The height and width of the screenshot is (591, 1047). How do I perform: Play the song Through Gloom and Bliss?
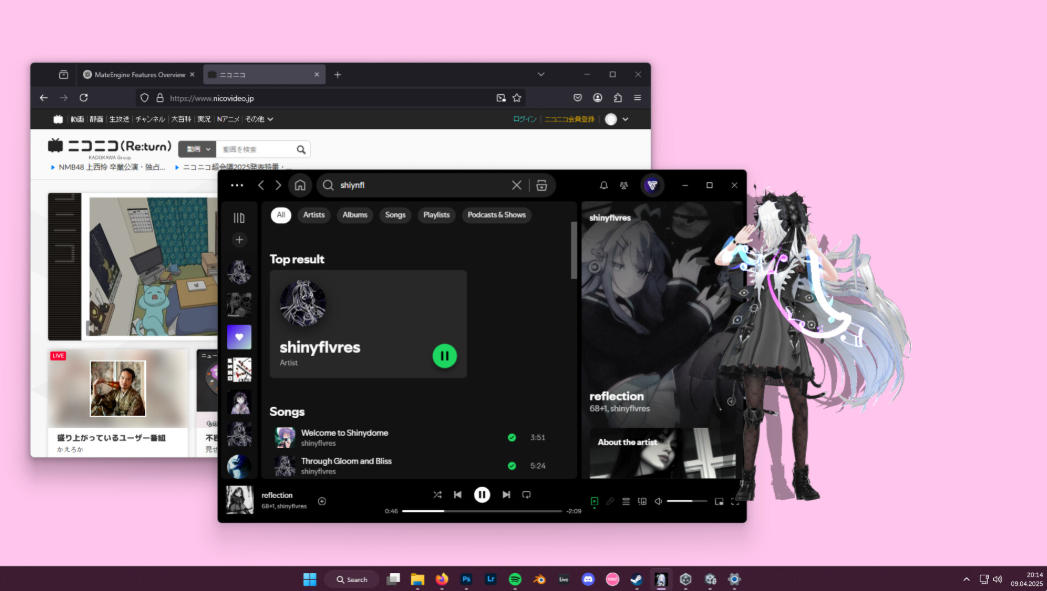pos(346,461)
